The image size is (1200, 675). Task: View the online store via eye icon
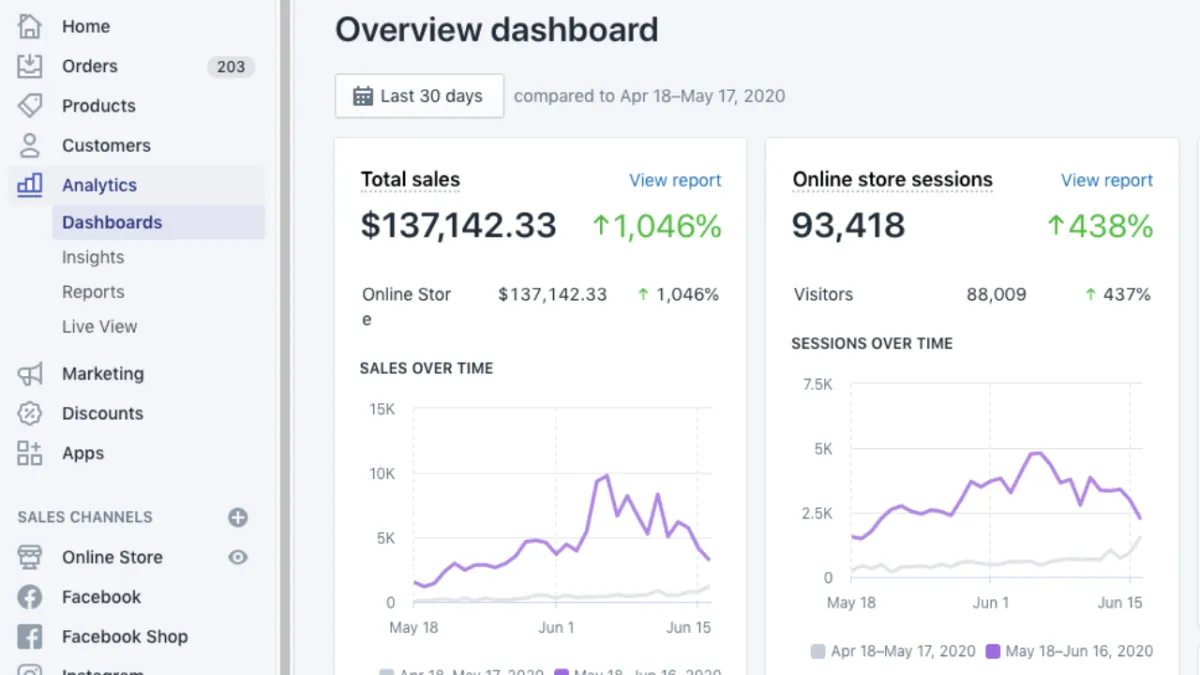(x=238, y=557)
